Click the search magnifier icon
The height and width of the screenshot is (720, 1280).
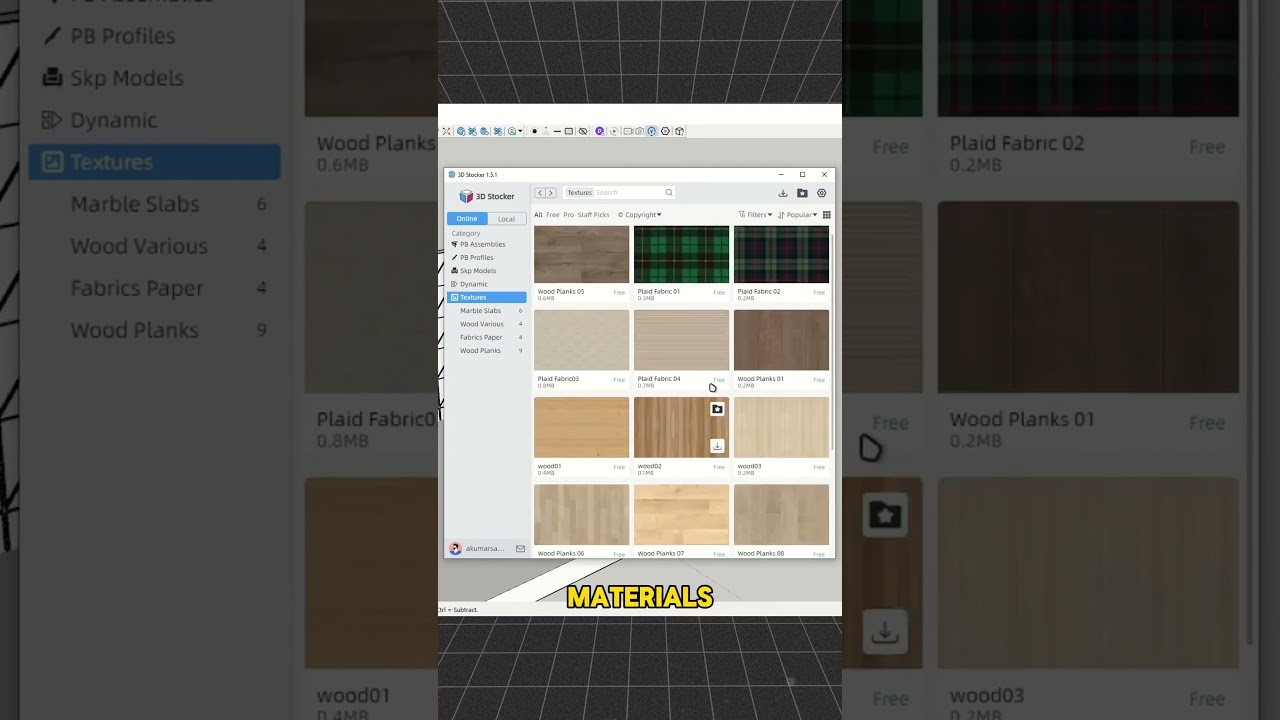click(669, 192)
